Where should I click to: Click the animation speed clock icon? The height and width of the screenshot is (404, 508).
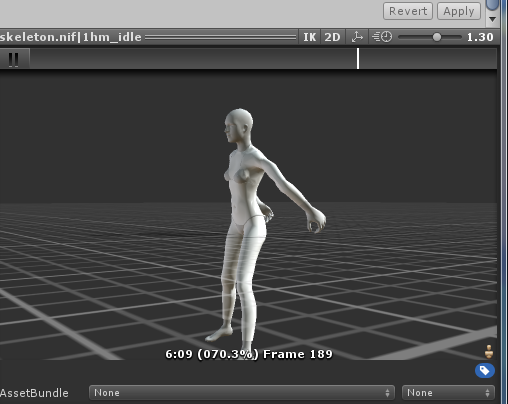[382, 37]
